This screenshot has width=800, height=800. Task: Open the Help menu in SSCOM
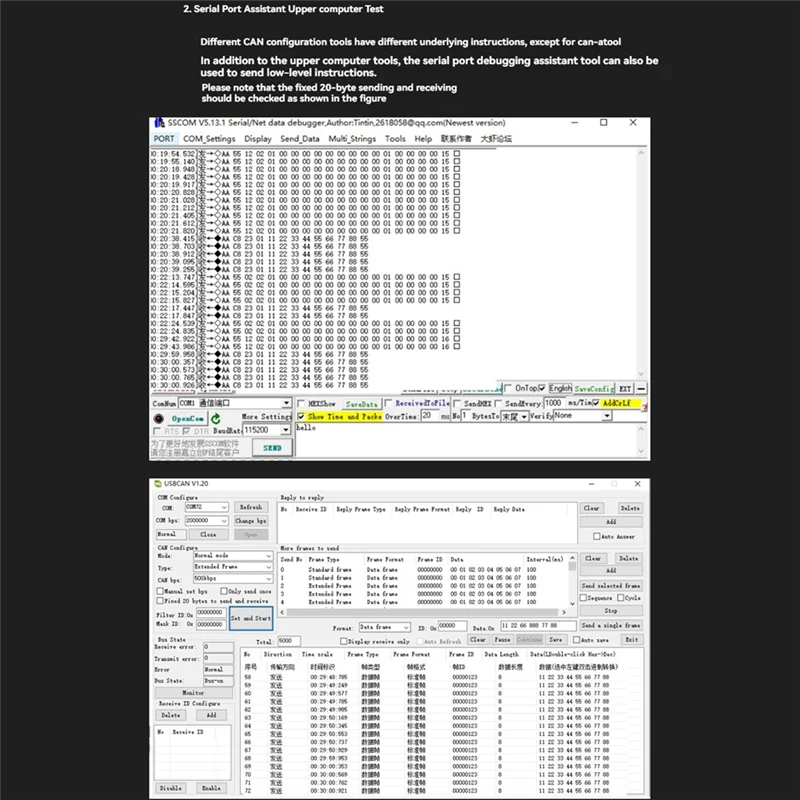pos(423,139)
